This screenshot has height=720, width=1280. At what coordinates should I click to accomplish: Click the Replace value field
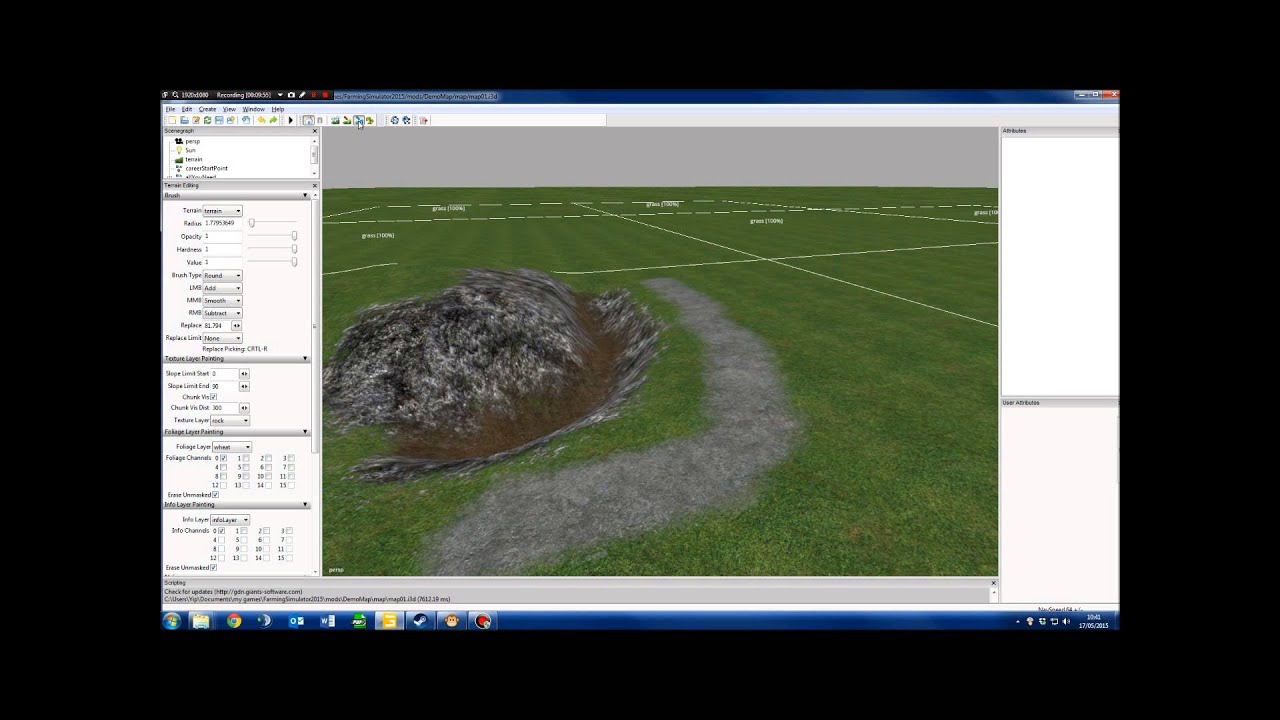[x=217, y=326]
